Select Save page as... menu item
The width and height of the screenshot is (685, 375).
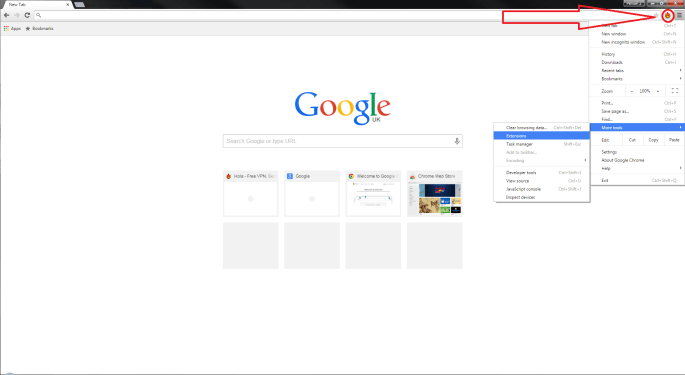[x=637, y=111]
